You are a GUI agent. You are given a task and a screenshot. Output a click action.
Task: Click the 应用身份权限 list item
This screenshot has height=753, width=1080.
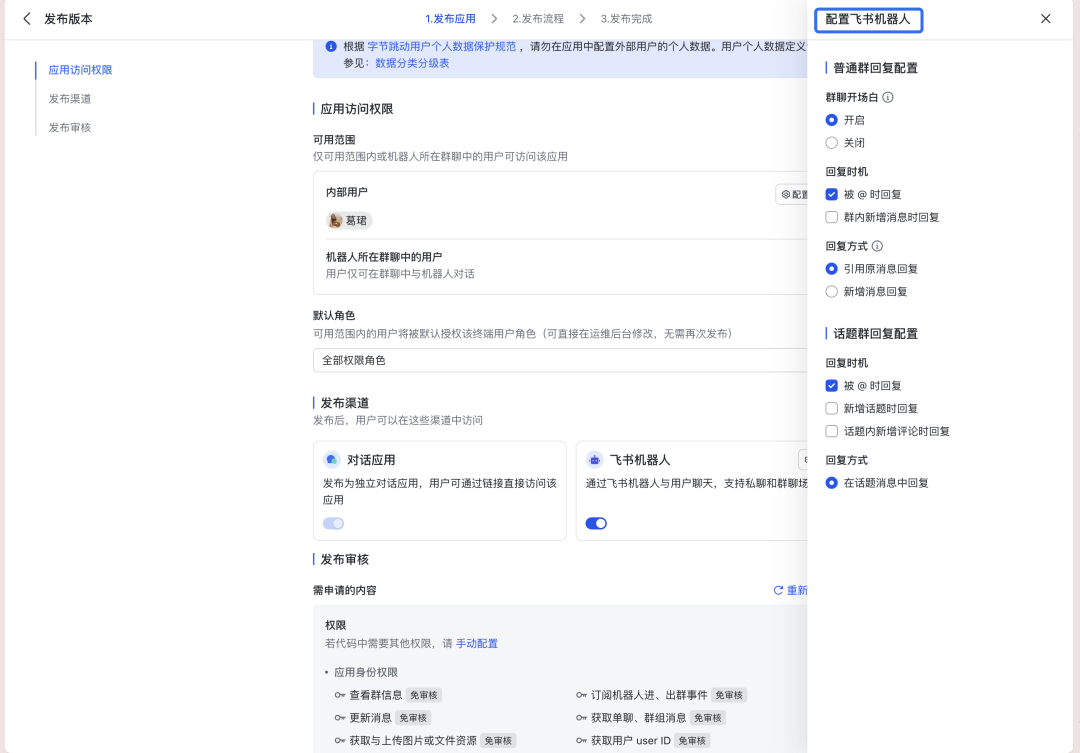pyautogui.click(x=366, y=672)
